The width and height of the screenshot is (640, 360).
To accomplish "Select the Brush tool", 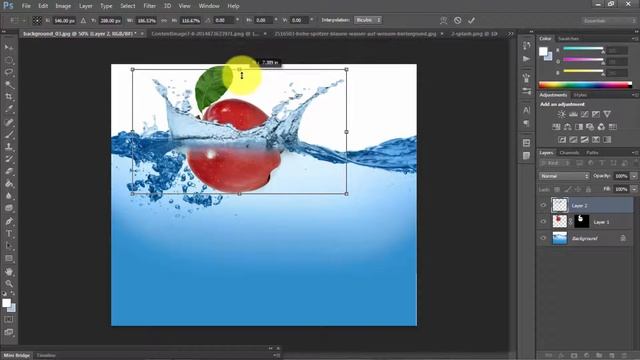I will click(9, 134).
